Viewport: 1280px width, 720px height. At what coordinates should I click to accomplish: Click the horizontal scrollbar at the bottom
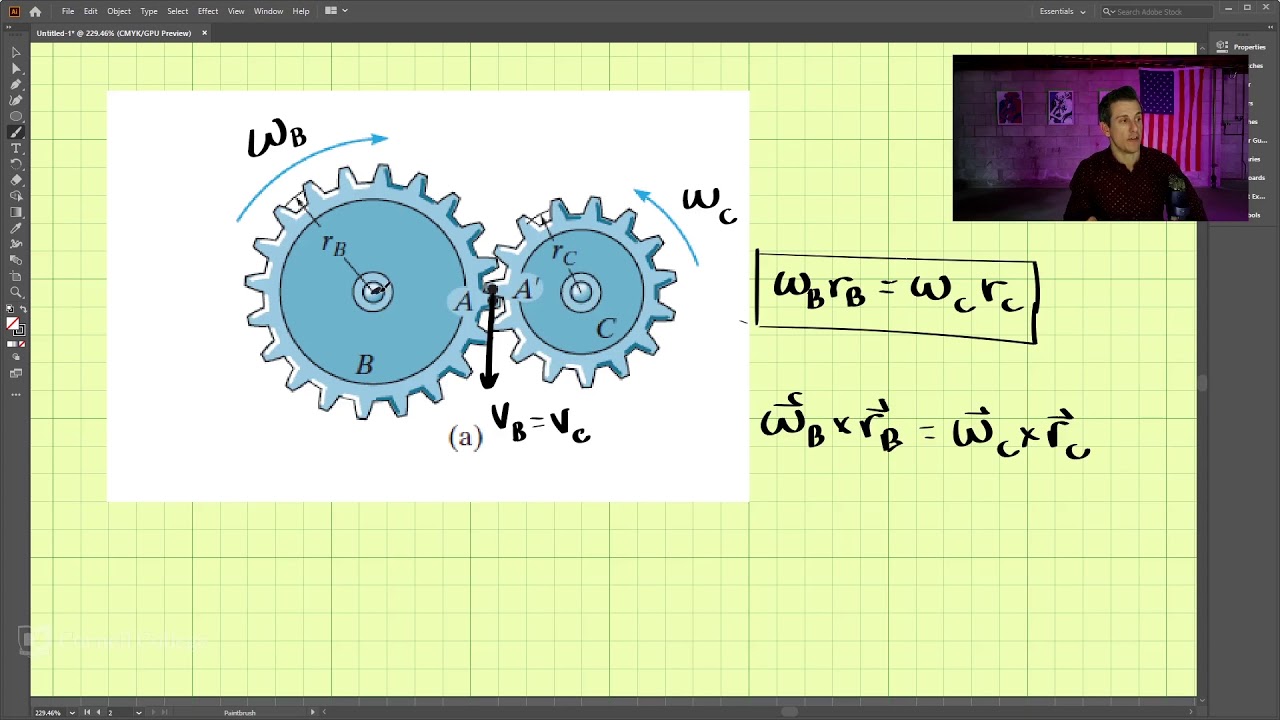(x=790, y=712)
